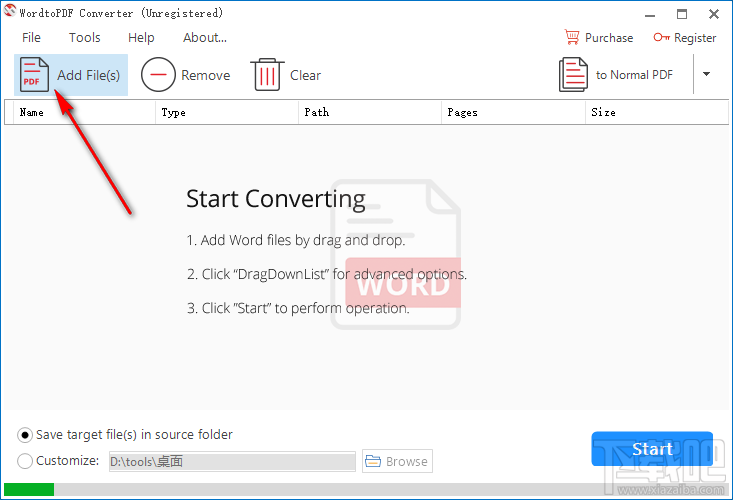Click the Purchase shopping cart icon
Viewport: 733px width, 500px height.
pyautogui.click(x=572, y=37)
